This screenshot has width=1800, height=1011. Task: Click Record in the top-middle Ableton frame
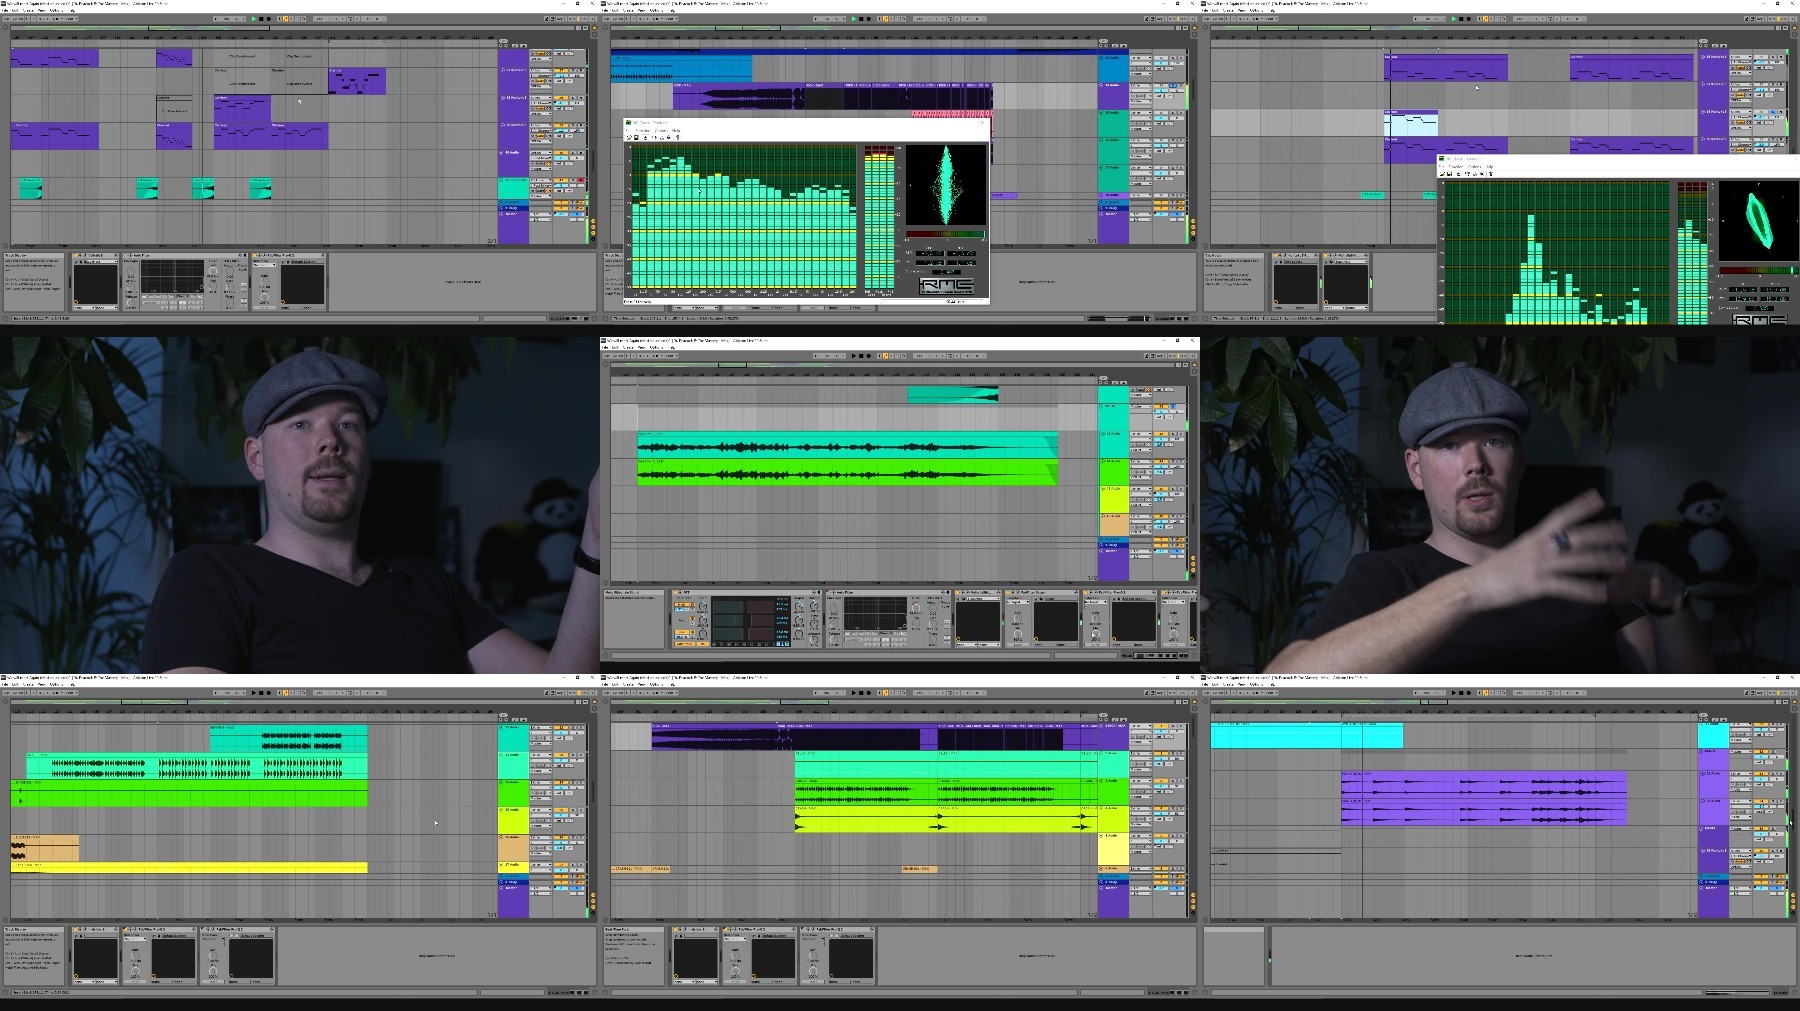coord(869,19)
